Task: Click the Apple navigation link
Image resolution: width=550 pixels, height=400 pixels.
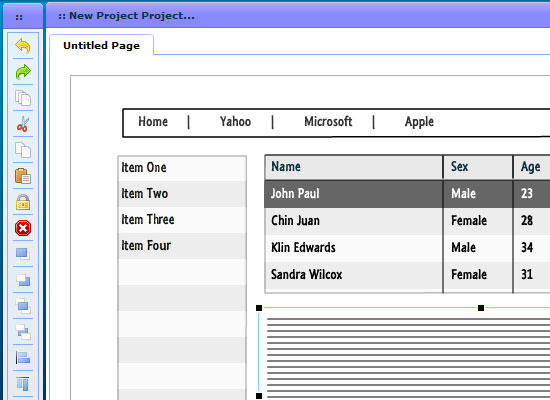Action: (419, 122)
